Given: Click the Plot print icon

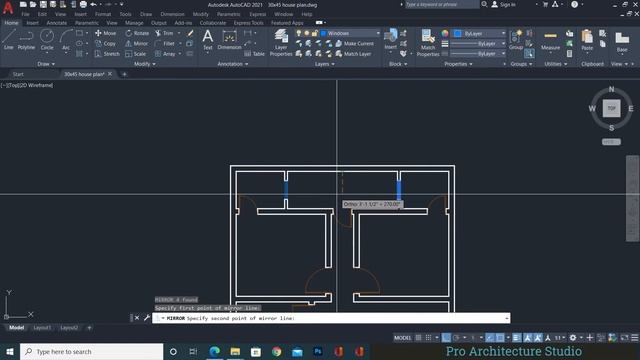Looking at the screenshot, I should (83, 4).
